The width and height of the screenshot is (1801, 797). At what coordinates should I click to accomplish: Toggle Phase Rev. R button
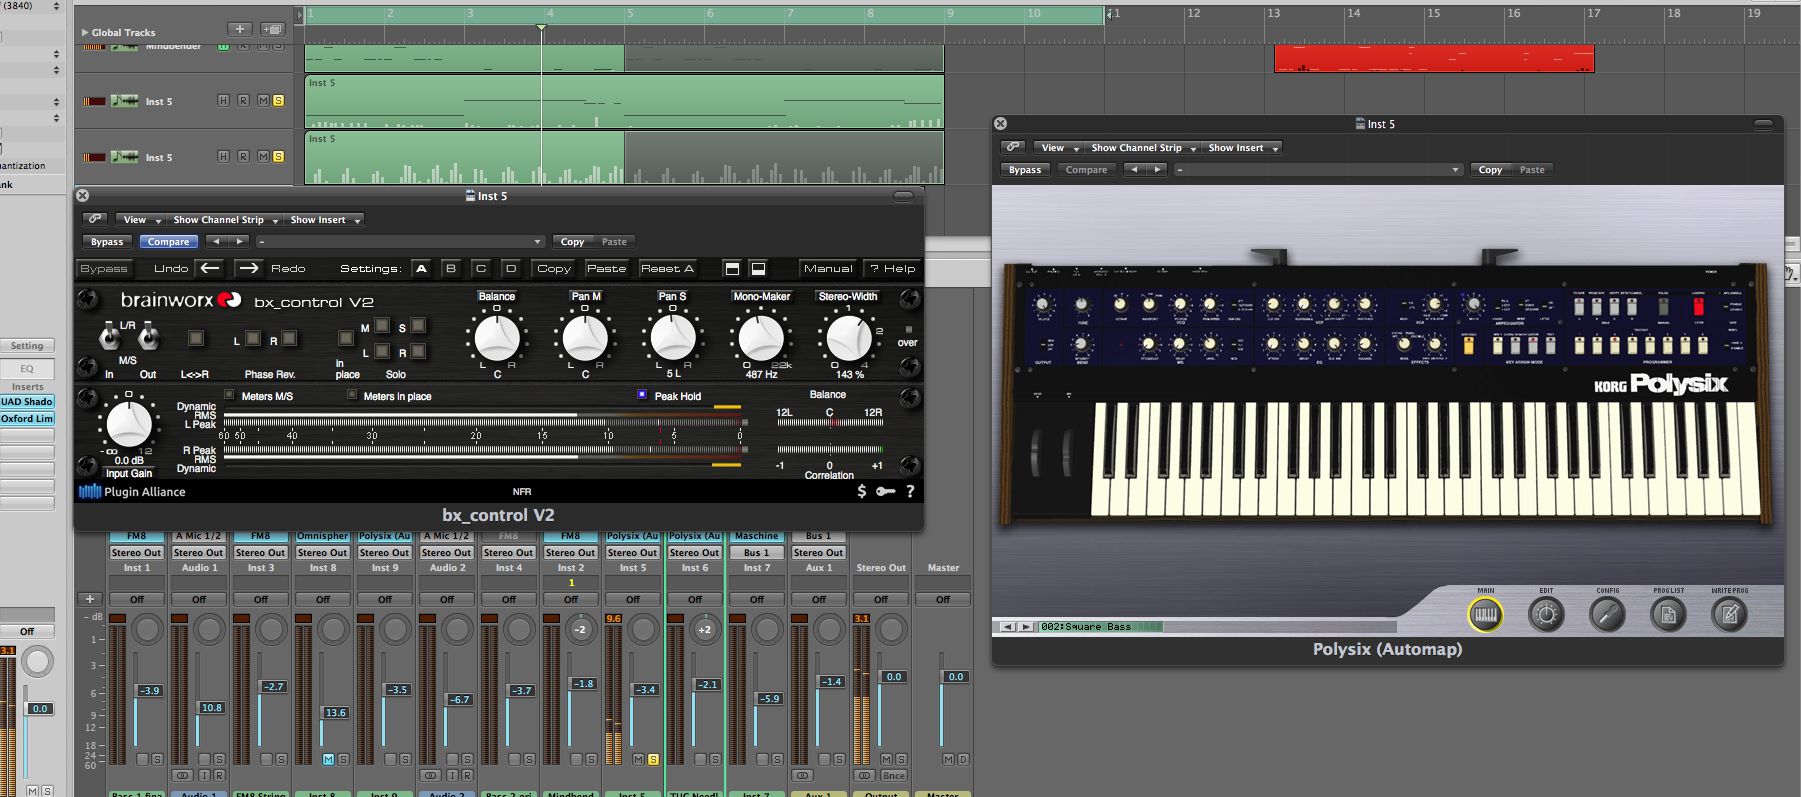tap(289, 340)
